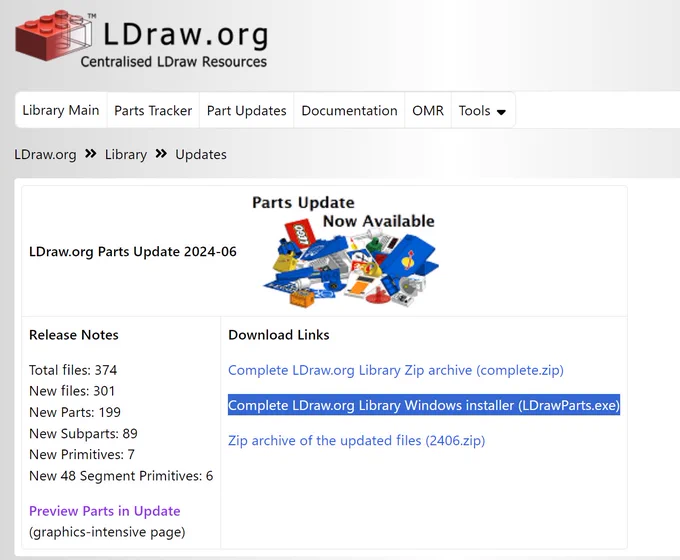The width and height of the screenshot is (680, 560).
Task: Open Documentation in the nav bar
Action: pos(349,110)
